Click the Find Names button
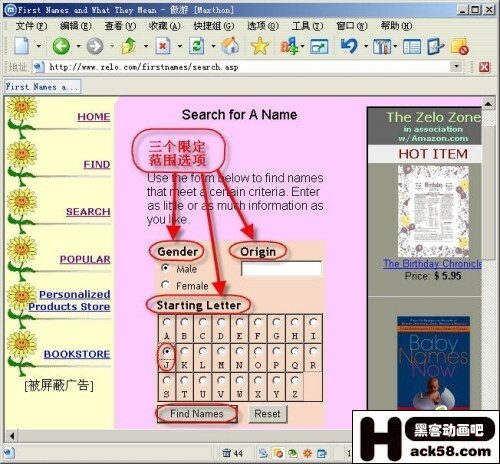The width and height of the screenshot is (500, 464). click(x=197, y=414)
